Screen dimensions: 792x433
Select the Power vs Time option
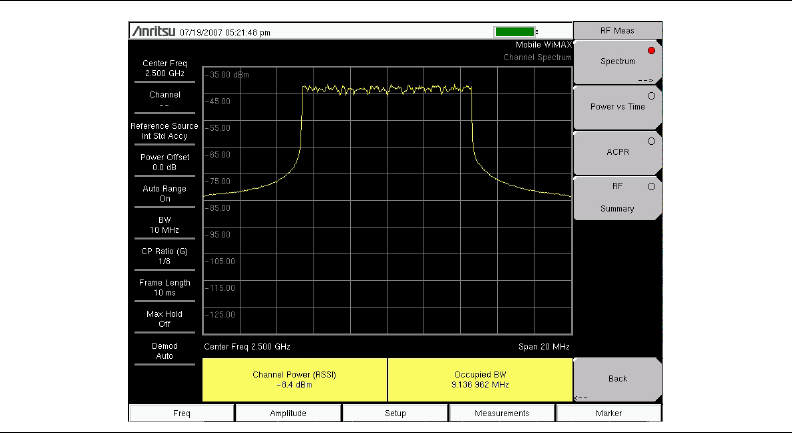pos(617,106)
